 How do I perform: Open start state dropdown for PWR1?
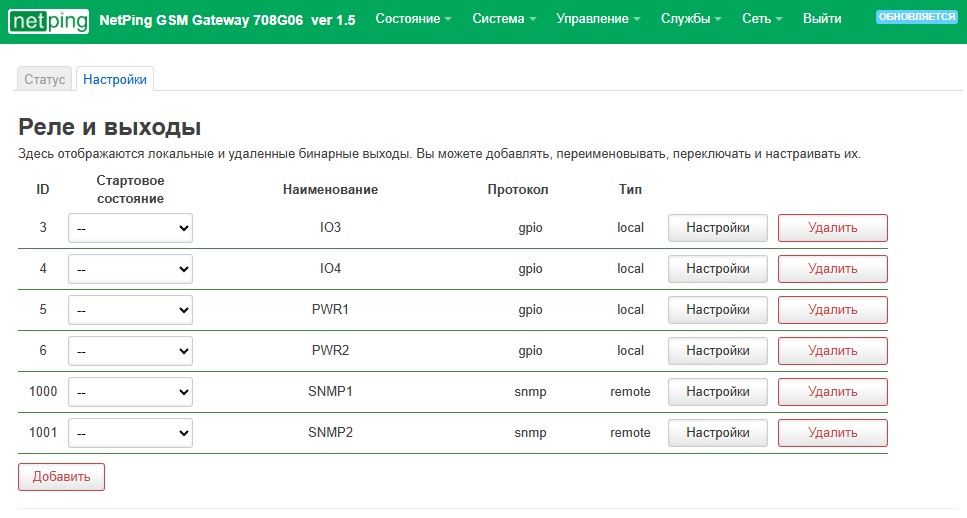pos(130,310)
